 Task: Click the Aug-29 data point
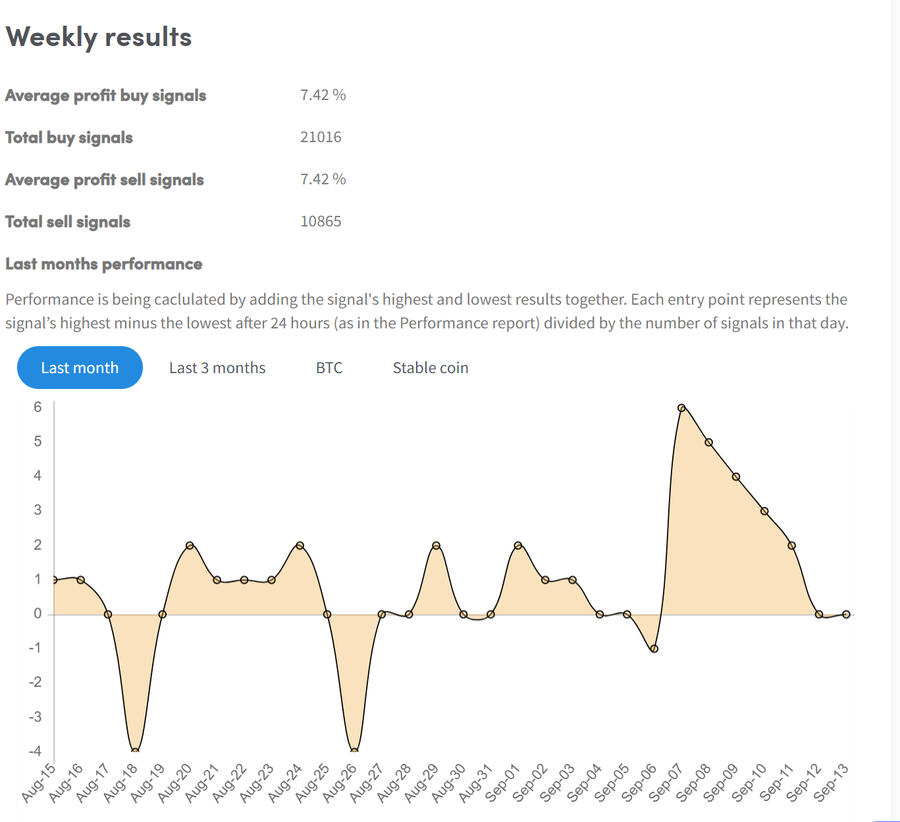436,545
